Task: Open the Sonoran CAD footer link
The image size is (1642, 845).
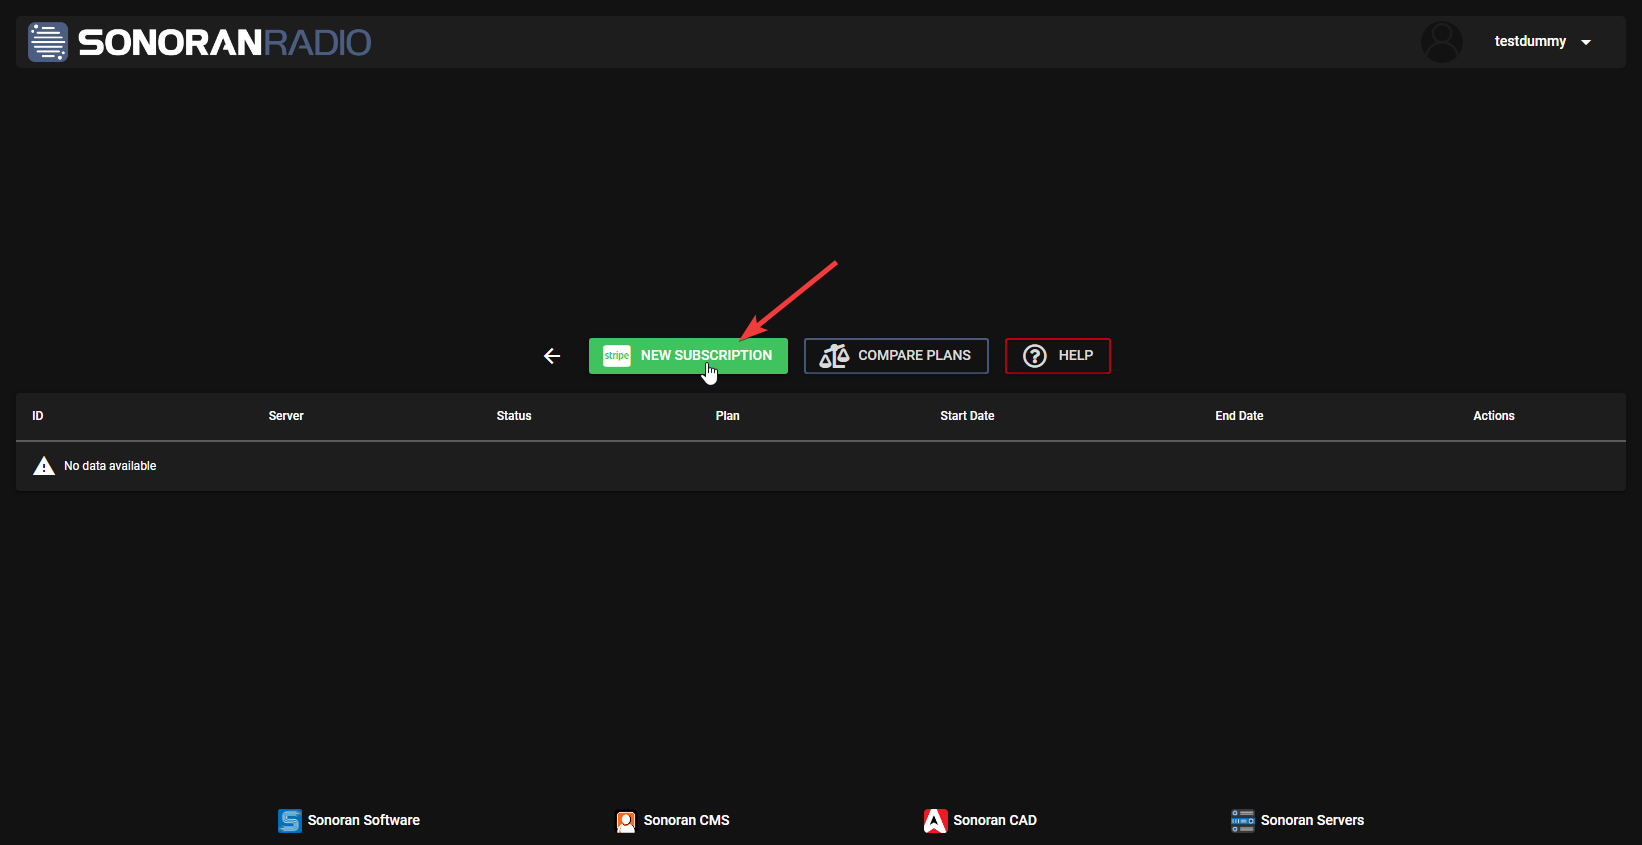Action: 980,821
